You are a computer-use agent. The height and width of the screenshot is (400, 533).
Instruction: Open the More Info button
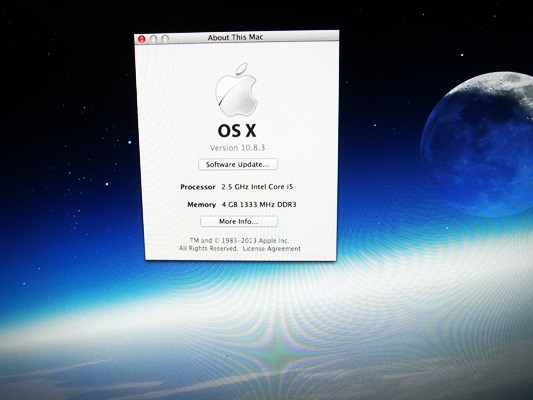(x=239, y=221)
